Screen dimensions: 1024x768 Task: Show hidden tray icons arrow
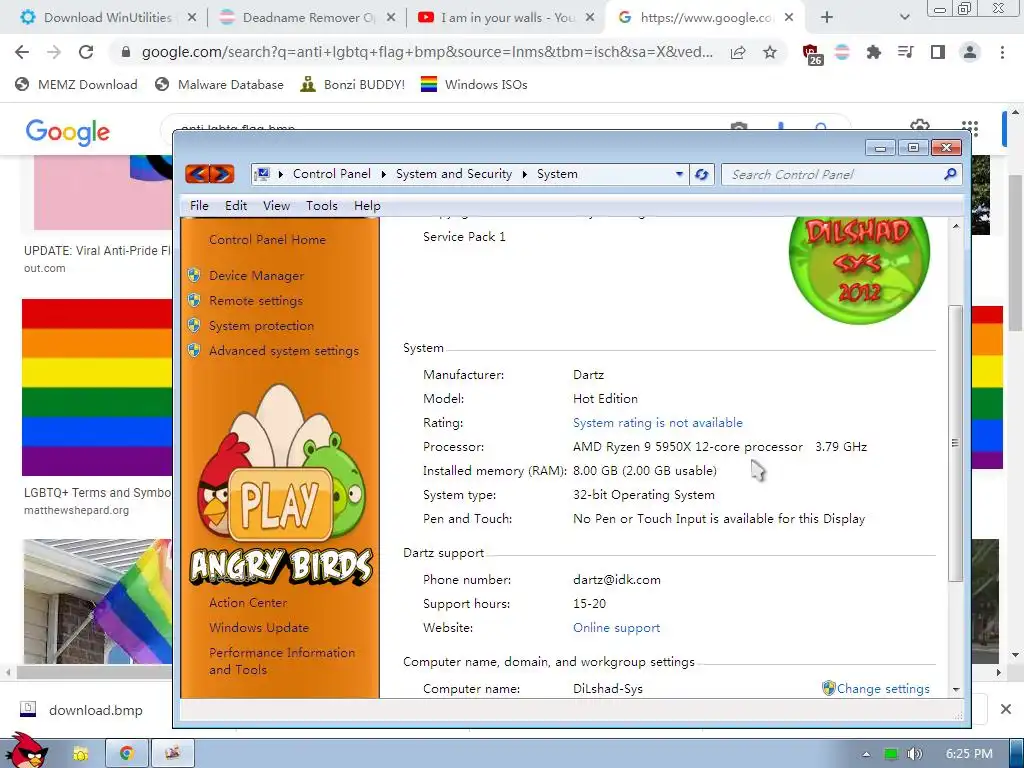click(866, 754)
